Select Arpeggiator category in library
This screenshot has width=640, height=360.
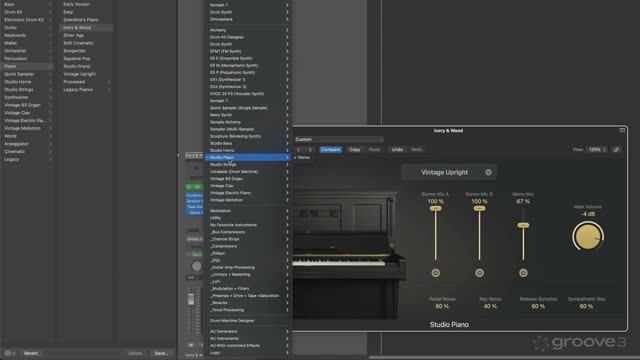tap(27, 144)
